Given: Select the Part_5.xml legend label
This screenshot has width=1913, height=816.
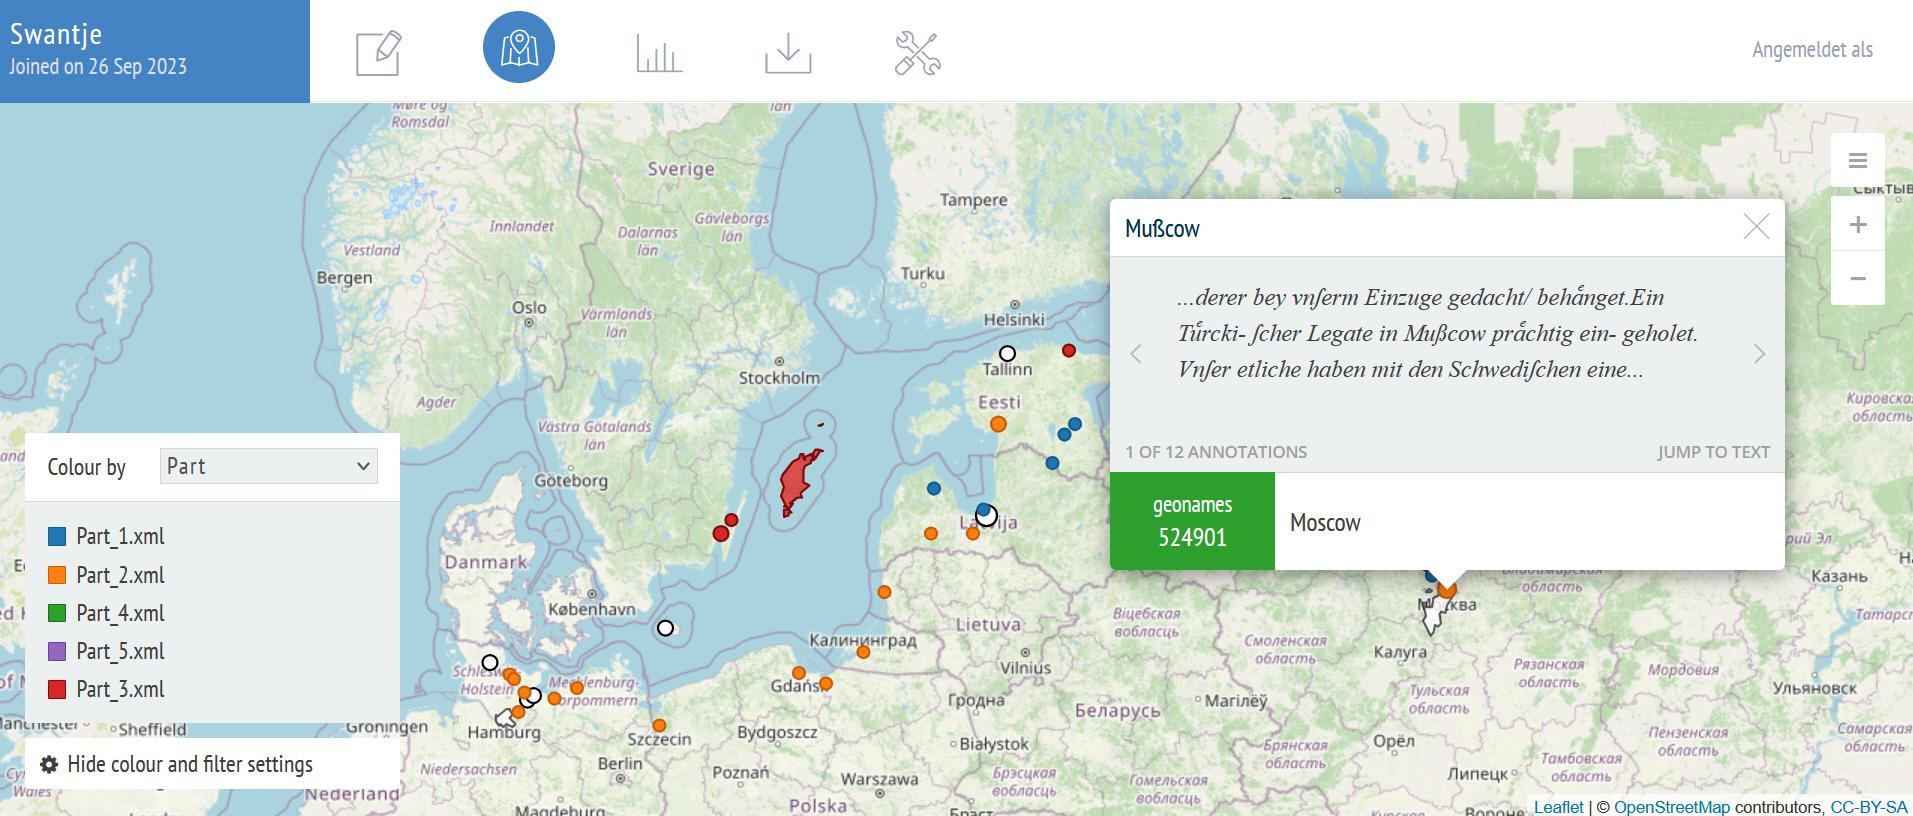Looking at the screenshot, I should (x=120, y=651).
